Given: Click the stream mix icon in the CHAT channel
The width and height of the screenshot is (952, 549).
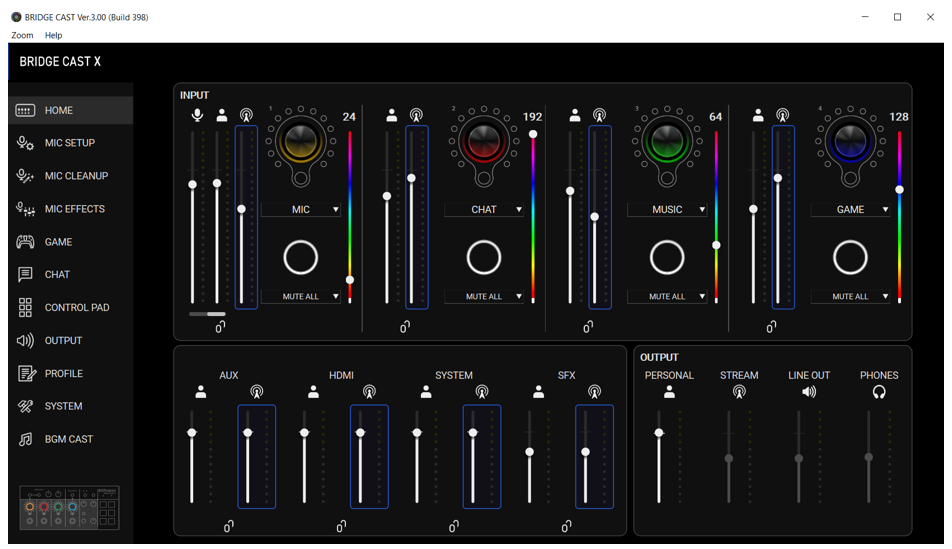Looking at the screenshot, I should [x=416, y=115].
